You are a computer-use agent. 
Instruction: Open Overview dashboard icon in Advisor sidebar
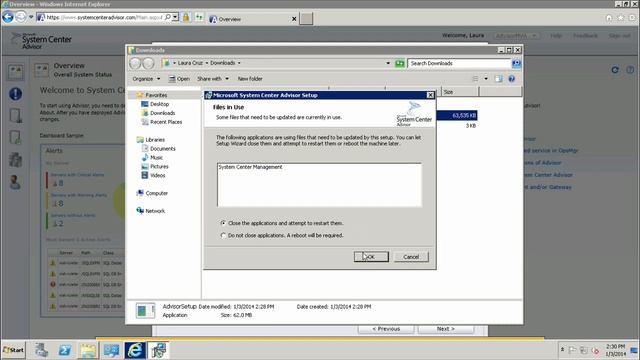(16, 72)
